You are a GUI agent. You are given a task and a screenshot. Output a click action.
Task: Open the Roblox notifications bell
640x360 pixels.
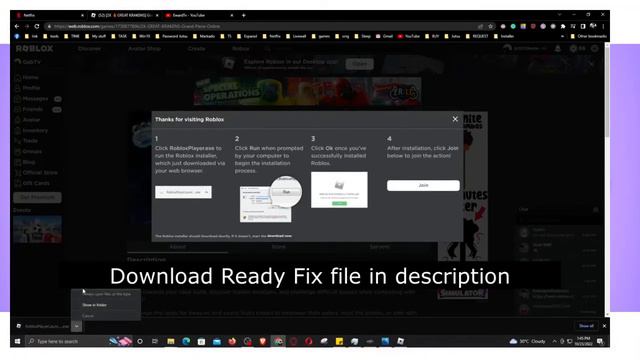558,49
